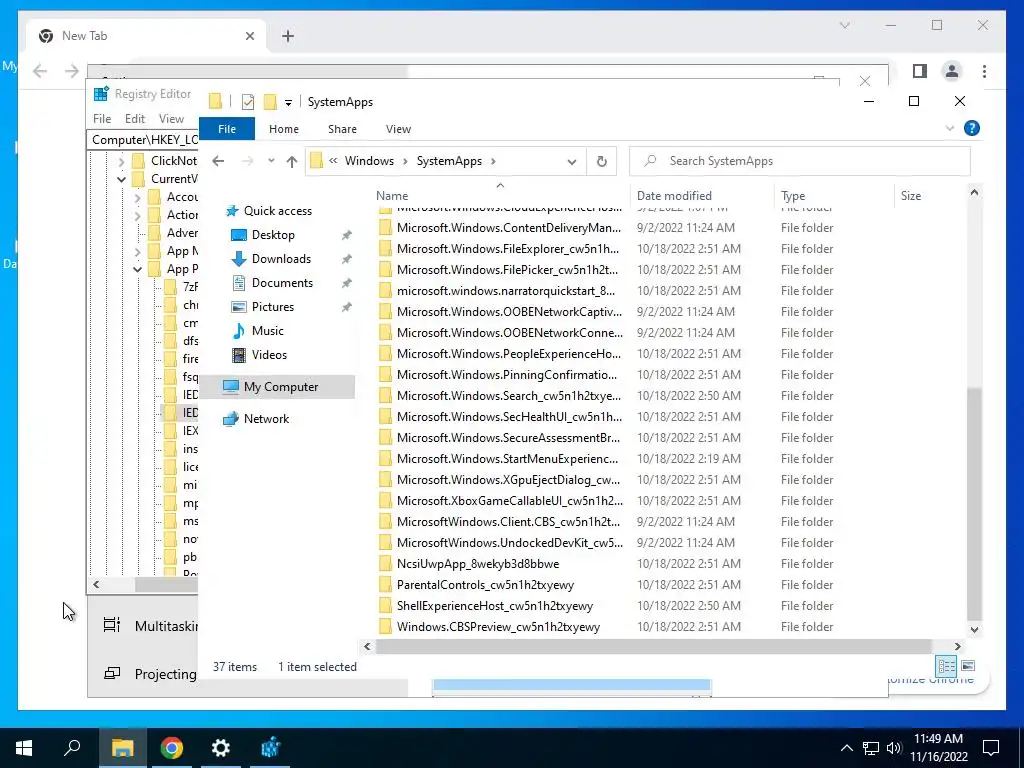Open Music in the navigation pane

pyautogui.click(x=267, y=331)
